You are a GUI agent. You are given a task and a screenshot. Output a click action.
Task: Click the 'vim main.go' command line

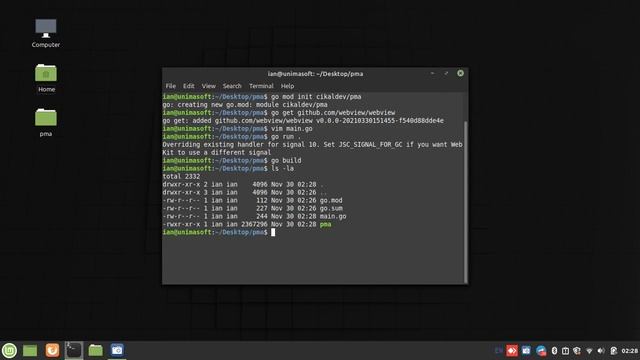tap(292, 129)
